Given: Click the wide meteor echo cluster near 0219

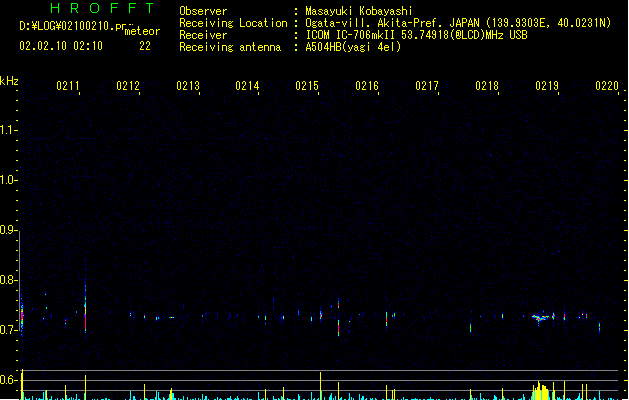Looking at the screenshot, I should point(541,318).
